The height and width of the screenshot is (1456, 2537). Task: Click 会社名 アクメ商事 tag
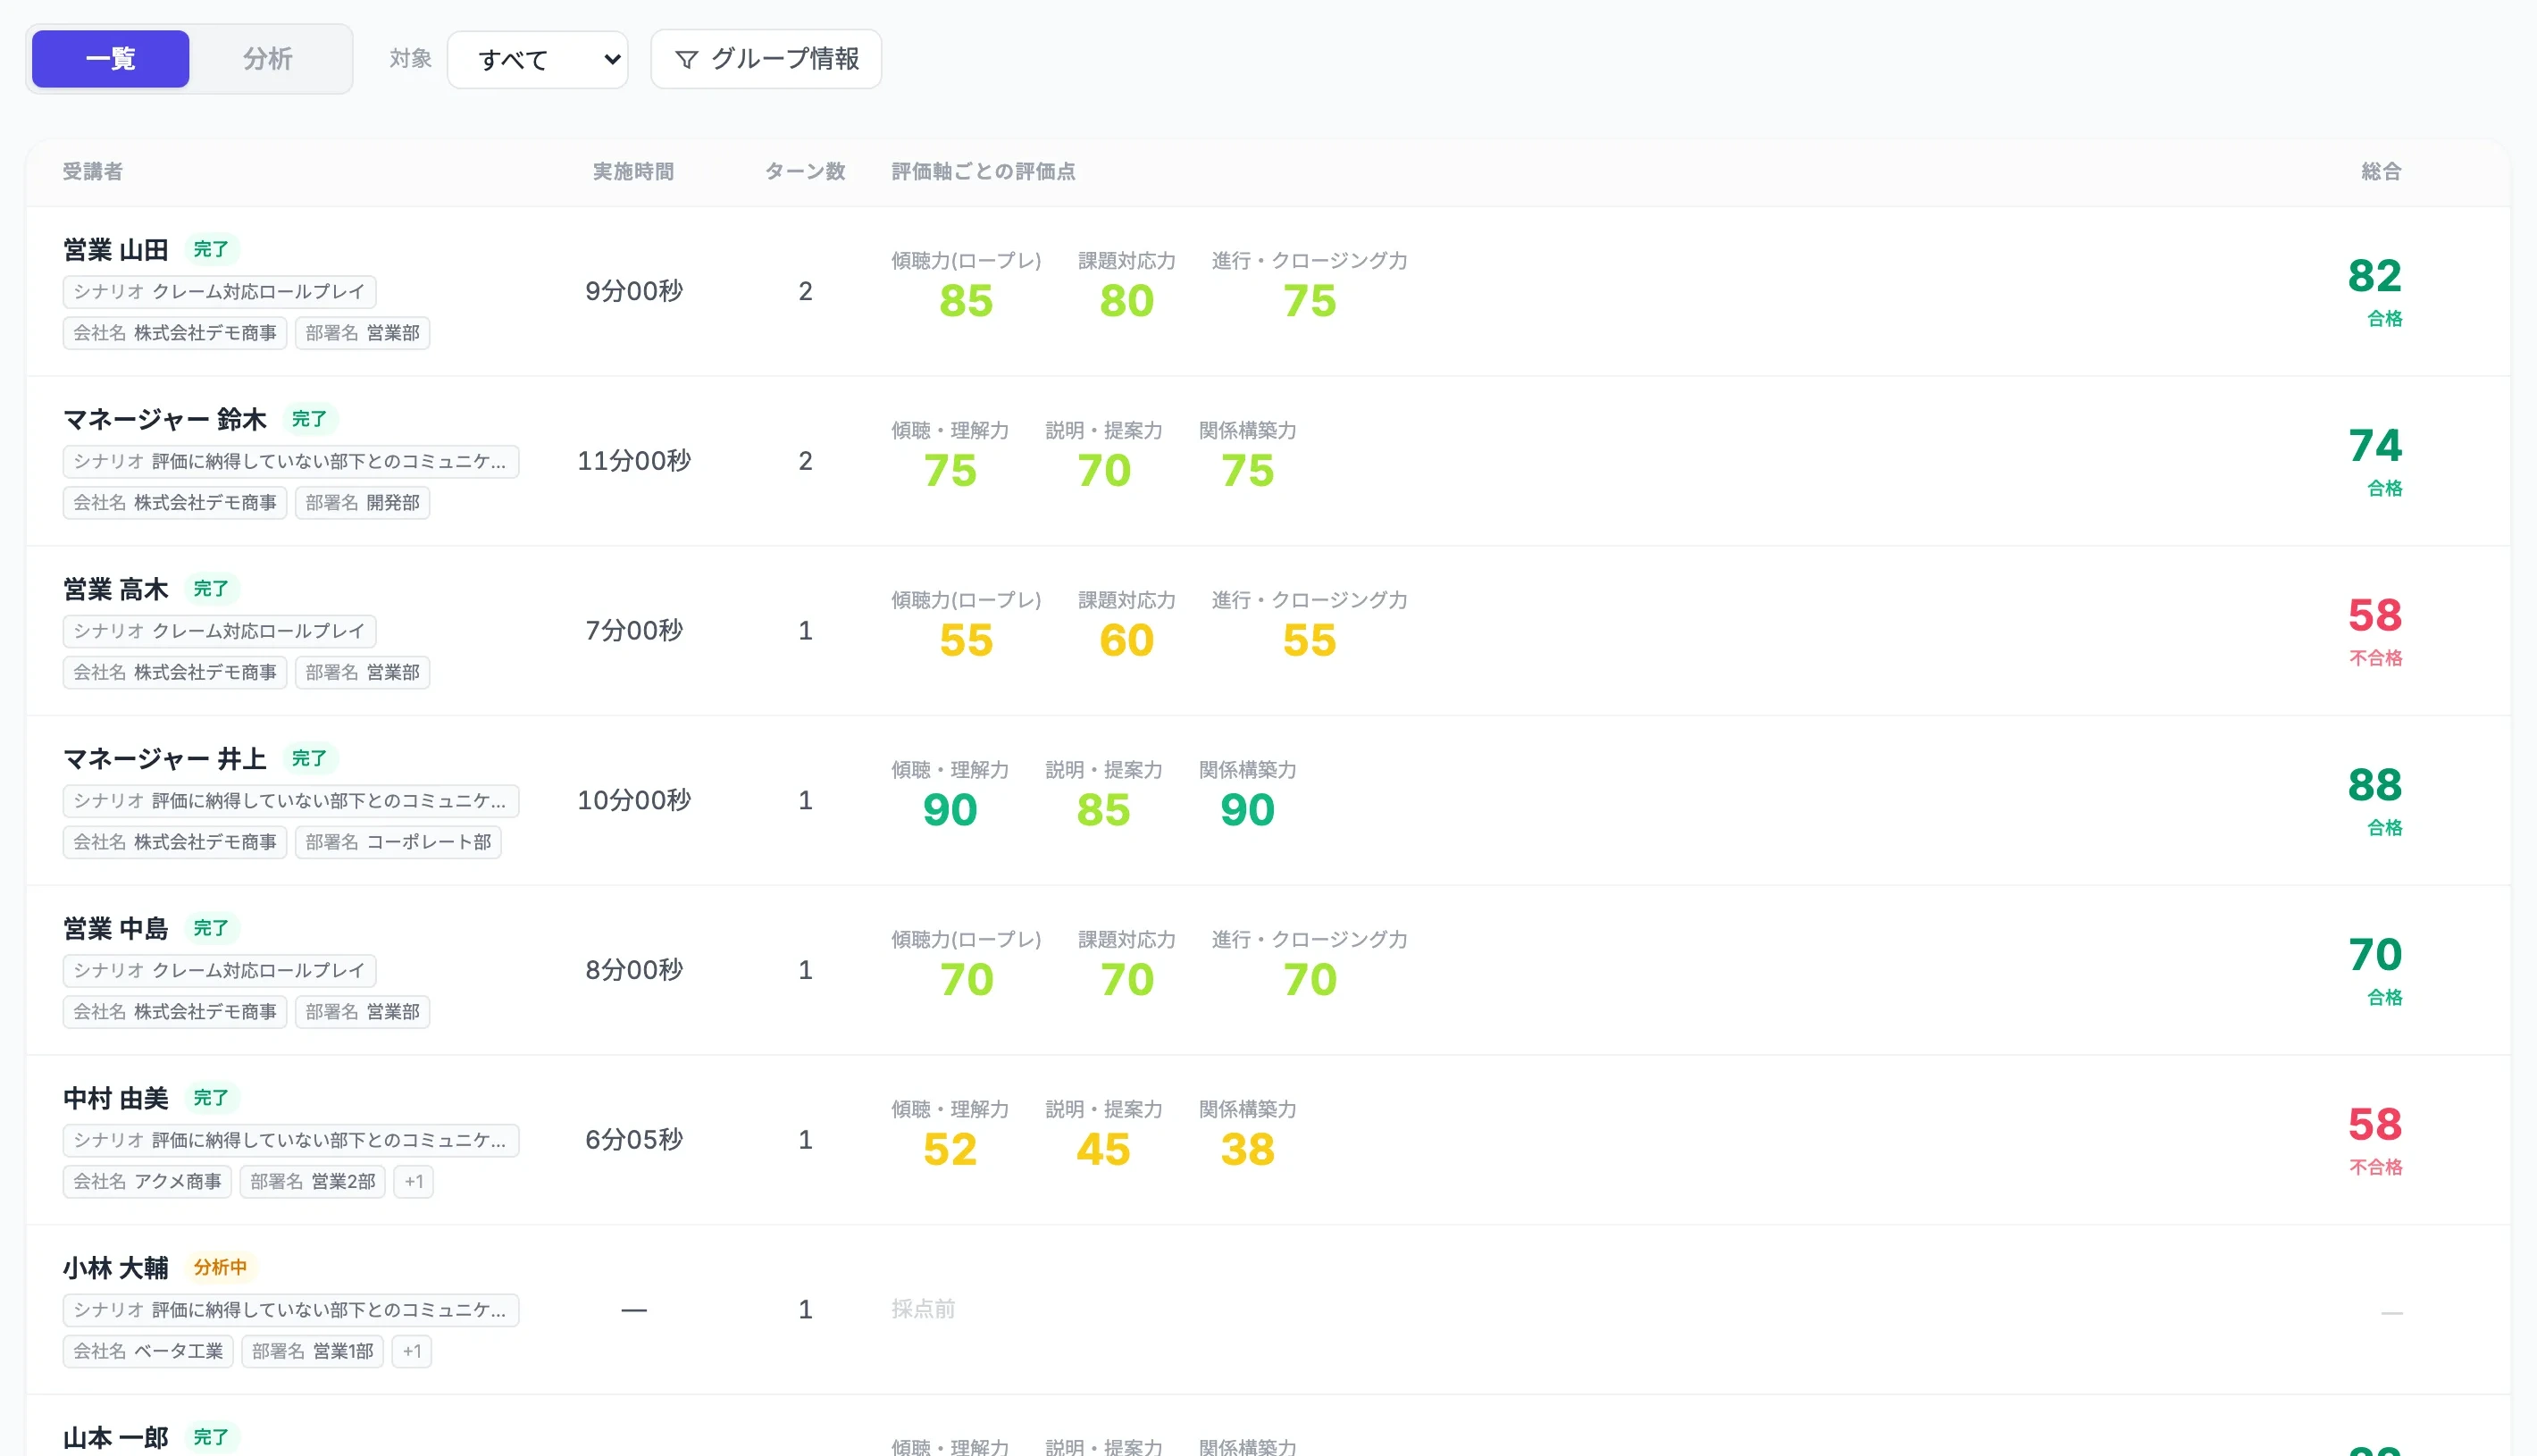[148, 1182]
